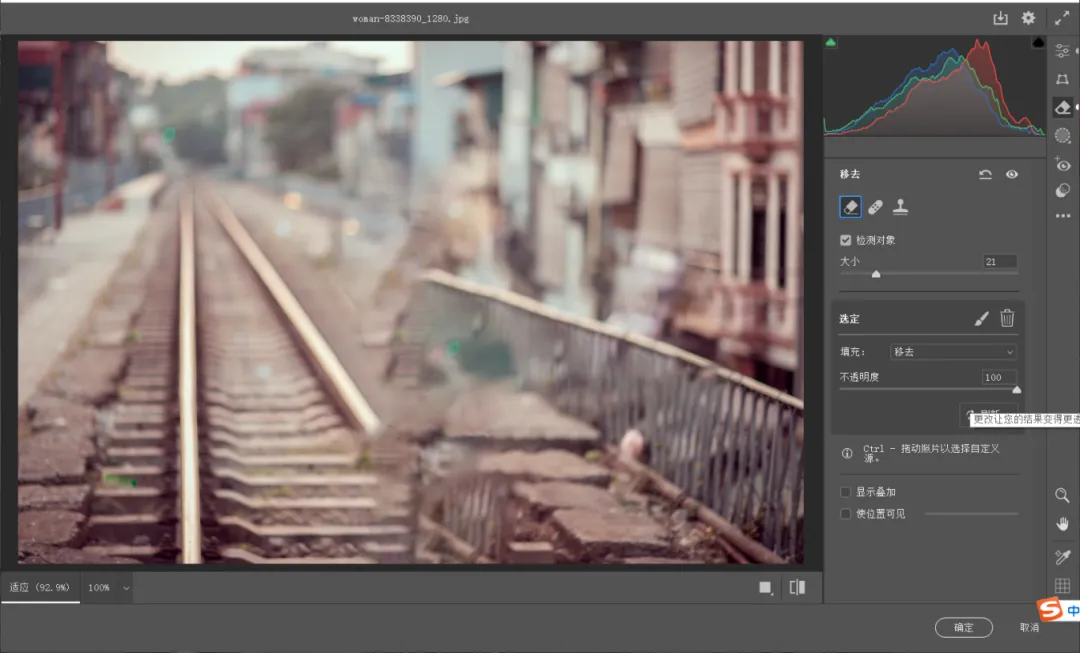Image resolution: width=1080 pixels, height=653 pixels.
Task: Click the 大小 size slider handle
Action: (x=877, y=273)
